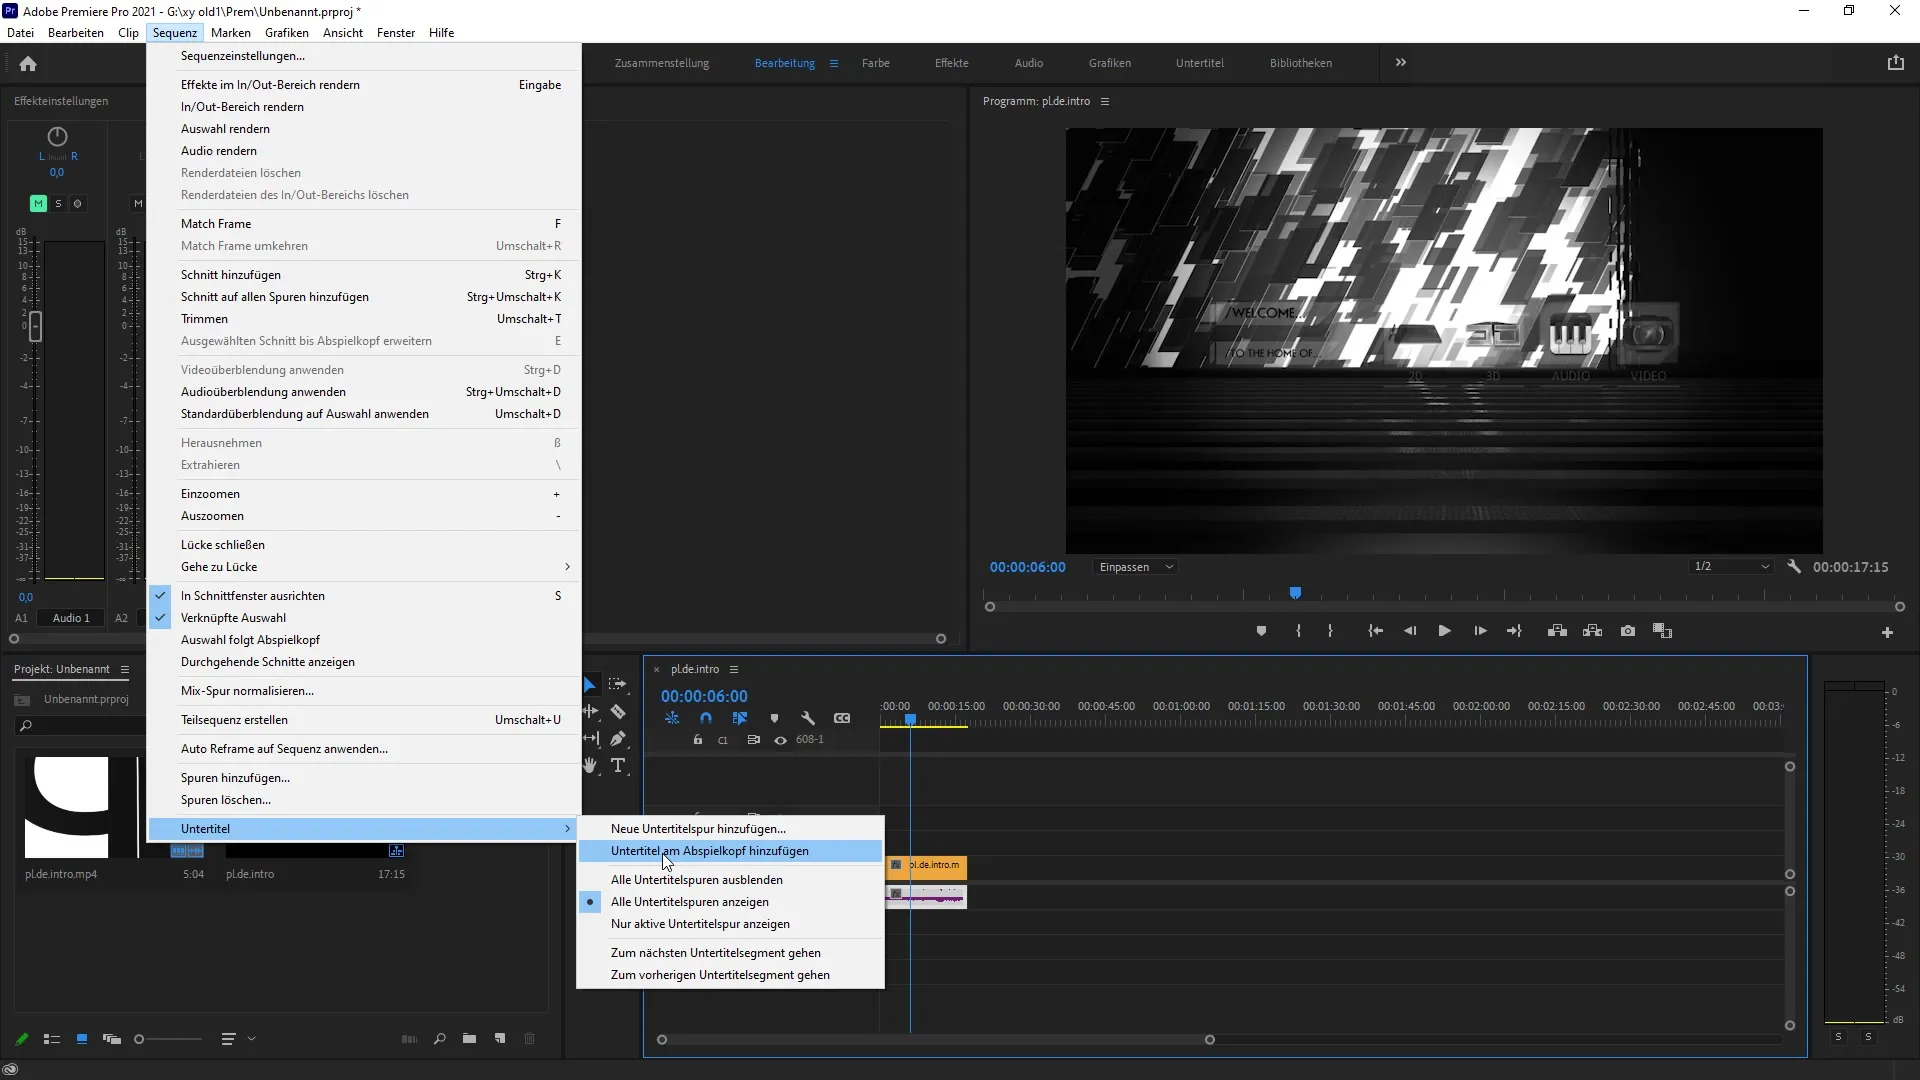Select the Type tool
The height and width of the screenshot is (1080, 1920).
tap(618, 765)
